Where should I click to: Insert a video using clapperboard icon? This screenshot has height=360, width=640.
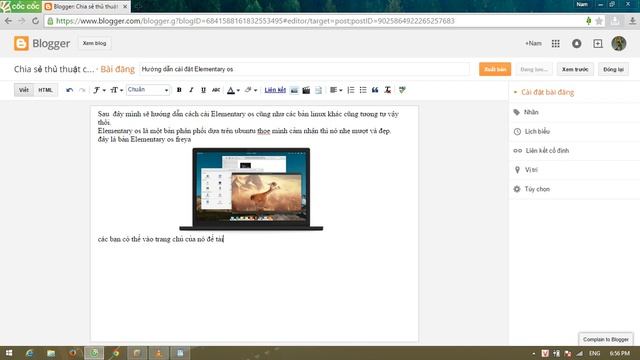pyautogui.click(x=306, y=90)
